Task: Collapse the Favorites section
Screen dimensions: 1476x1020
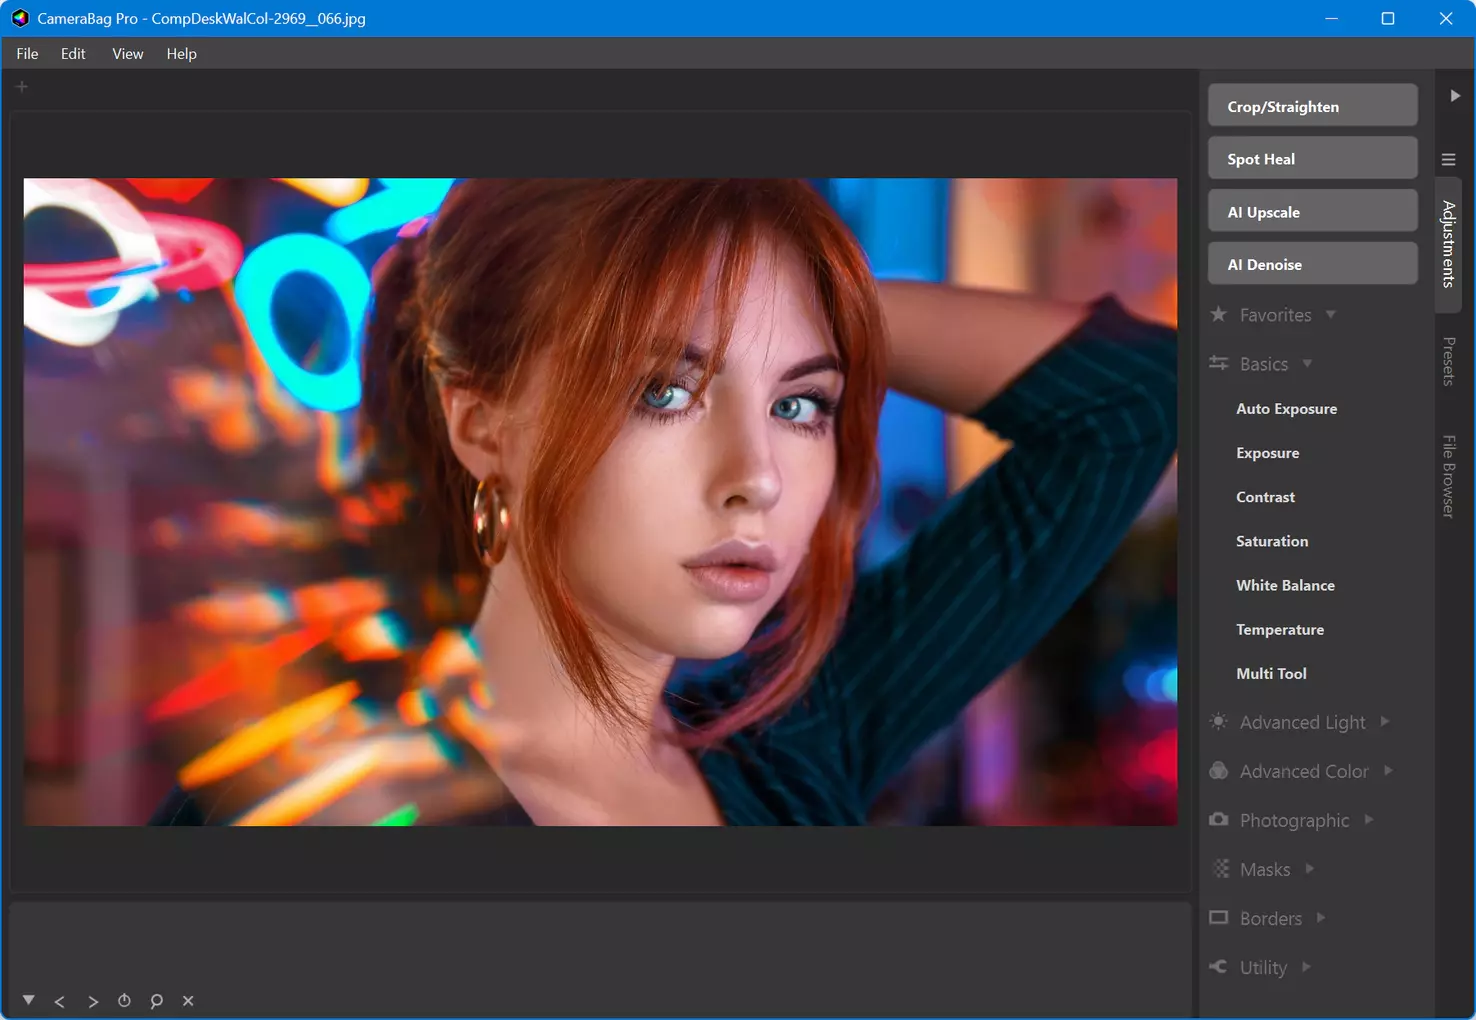Action: (1273, 315)
